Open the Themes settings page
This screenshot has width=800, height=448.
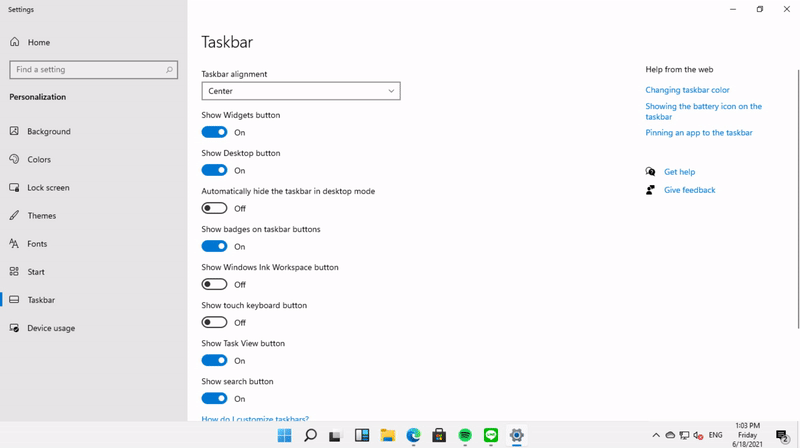[41, 215]
